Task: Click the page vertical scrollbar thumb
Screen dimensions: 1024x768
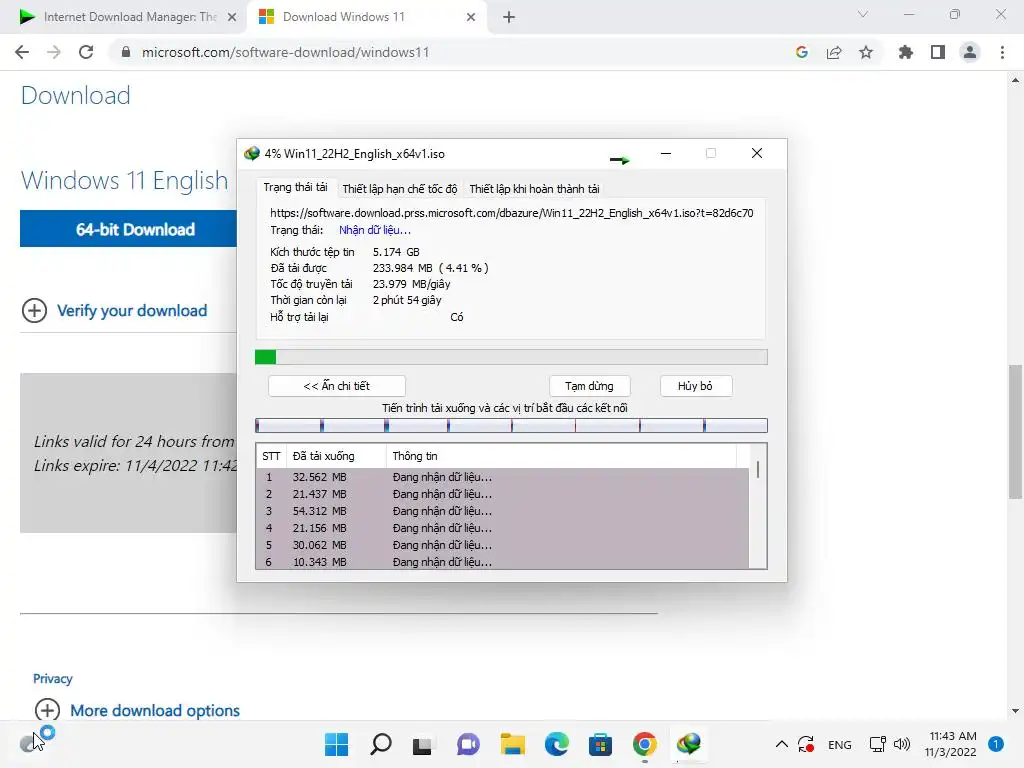Action: click(x=1016, y=431)
